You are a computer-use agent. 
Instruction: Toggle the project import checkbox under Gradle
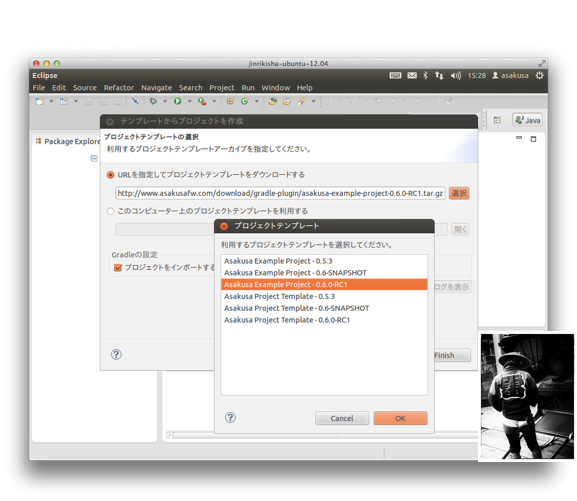118,268
